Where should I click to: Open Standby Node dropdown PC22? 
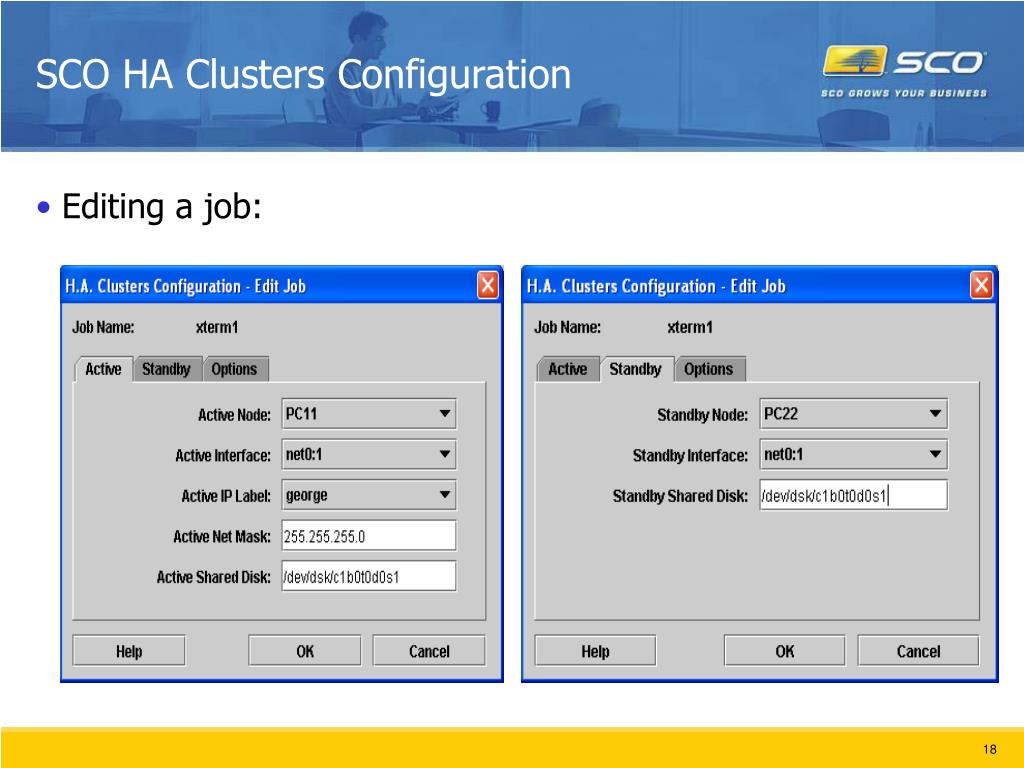point(854,414)
